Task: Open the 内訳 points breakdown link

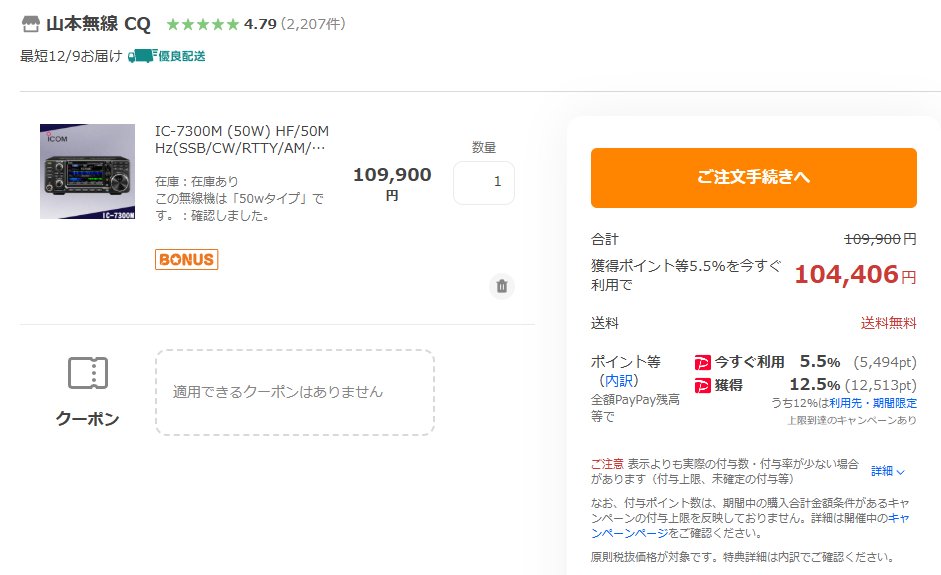Action: 619,381
